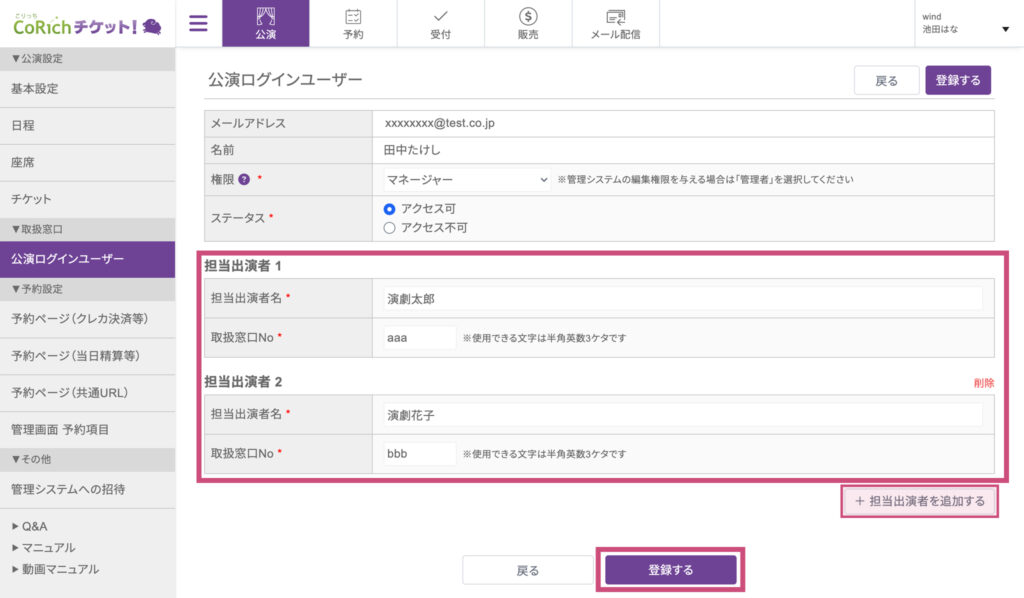
Task: Open the メール配信 mail icon
Action: point(616,17)
